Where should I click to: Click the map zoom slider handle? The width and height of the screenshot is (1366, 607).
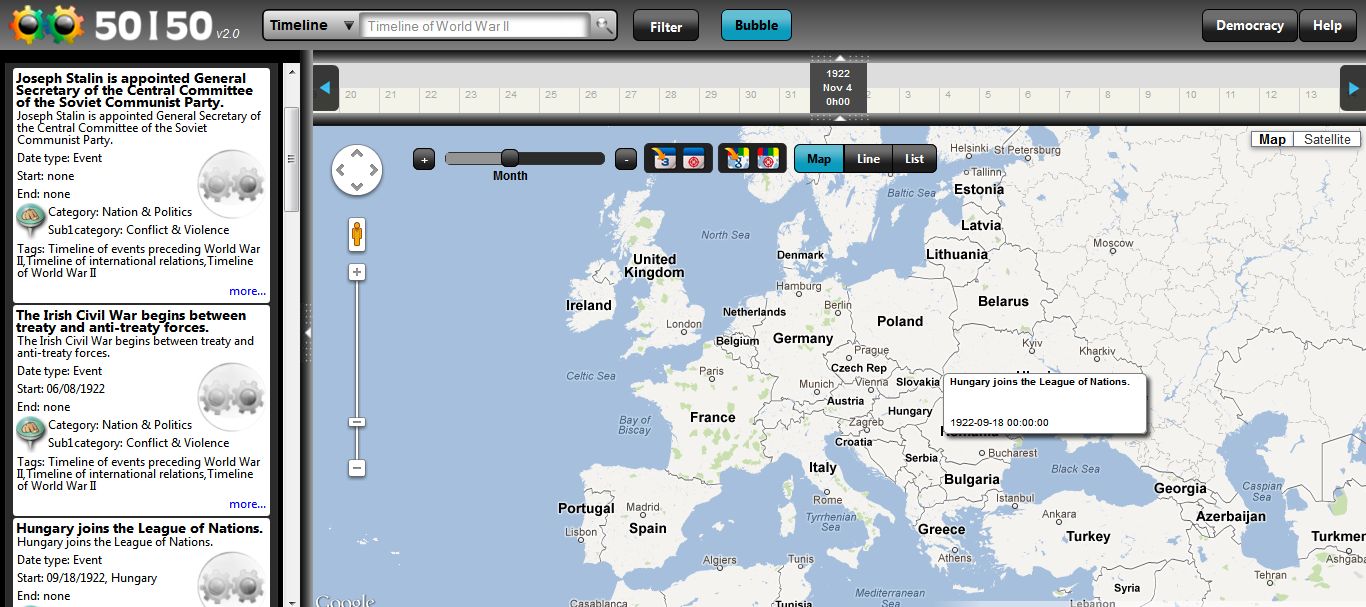tap(357, 422)
